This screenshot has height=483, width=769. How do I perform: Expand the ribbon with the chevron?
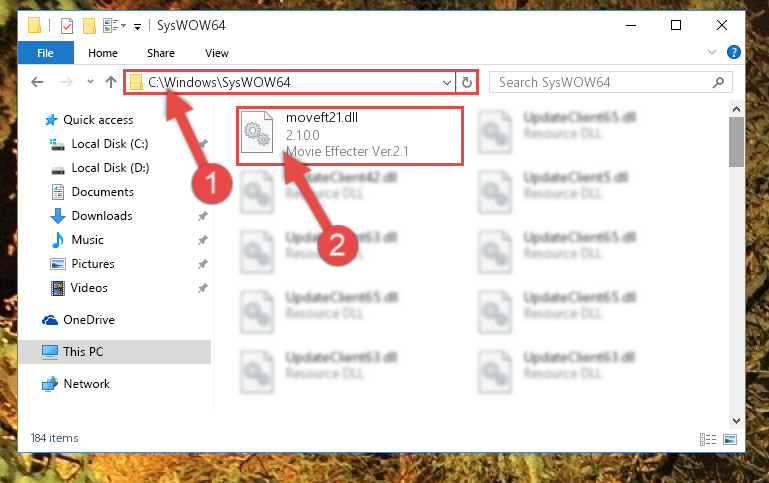tap(712, 52)
